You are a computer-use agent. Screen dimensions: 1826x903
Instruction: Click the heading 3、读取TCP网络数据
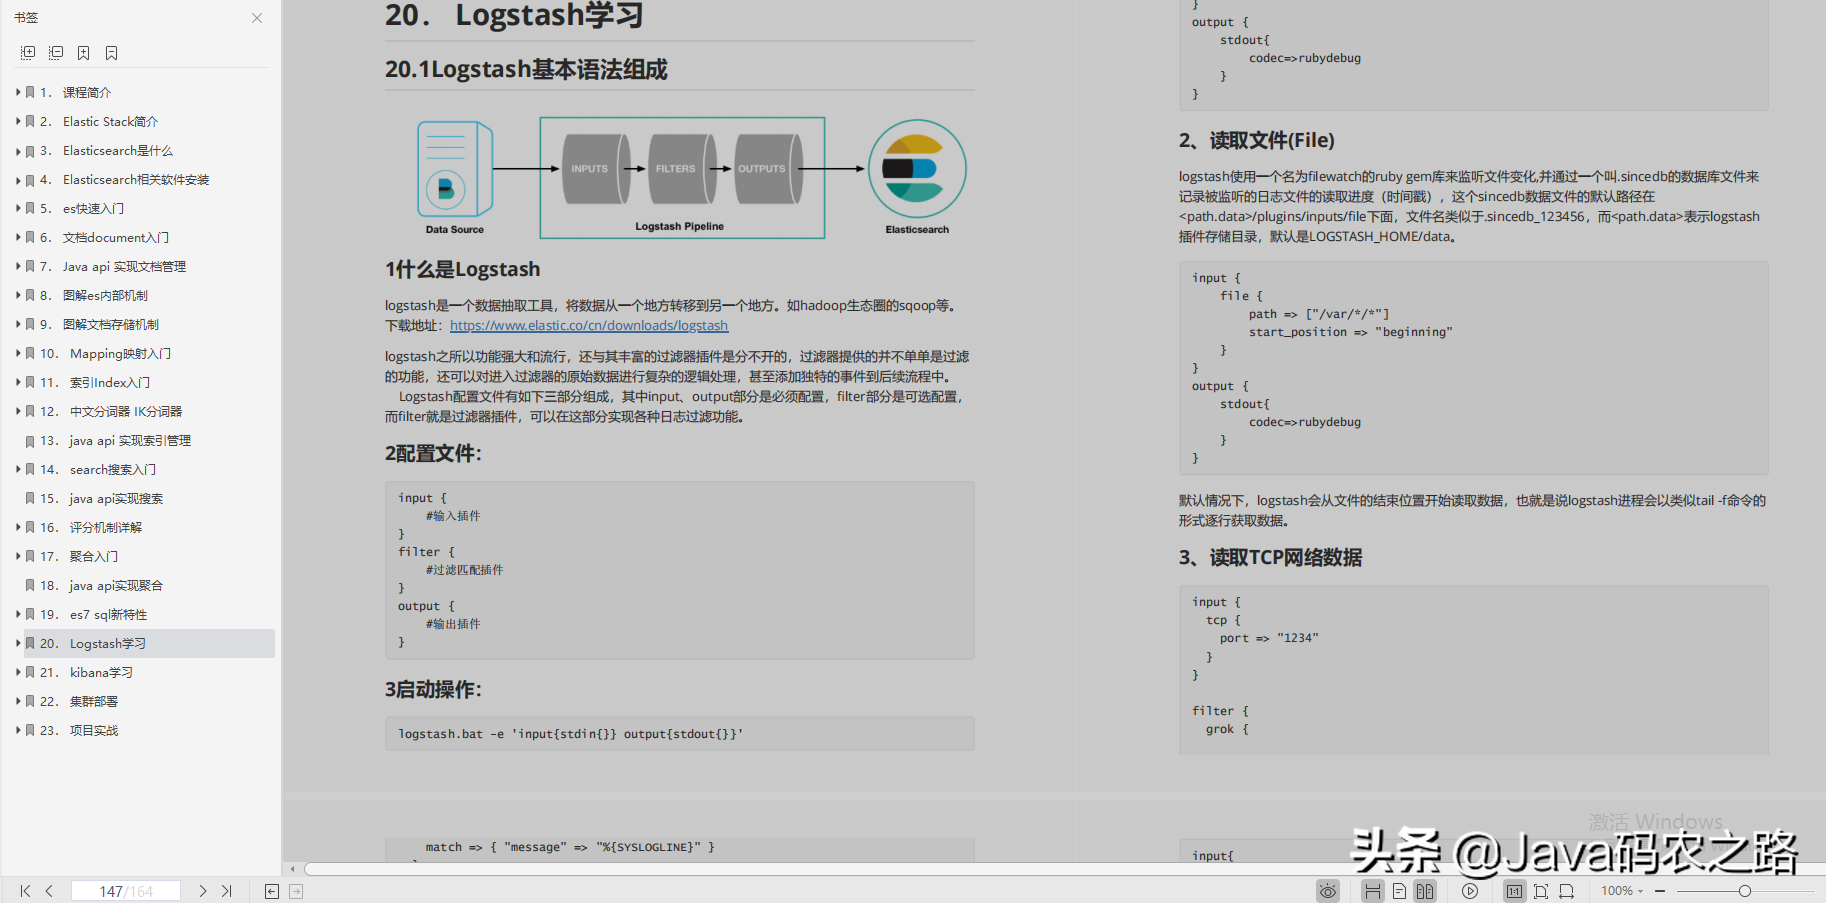click(x=1270, y=557)
